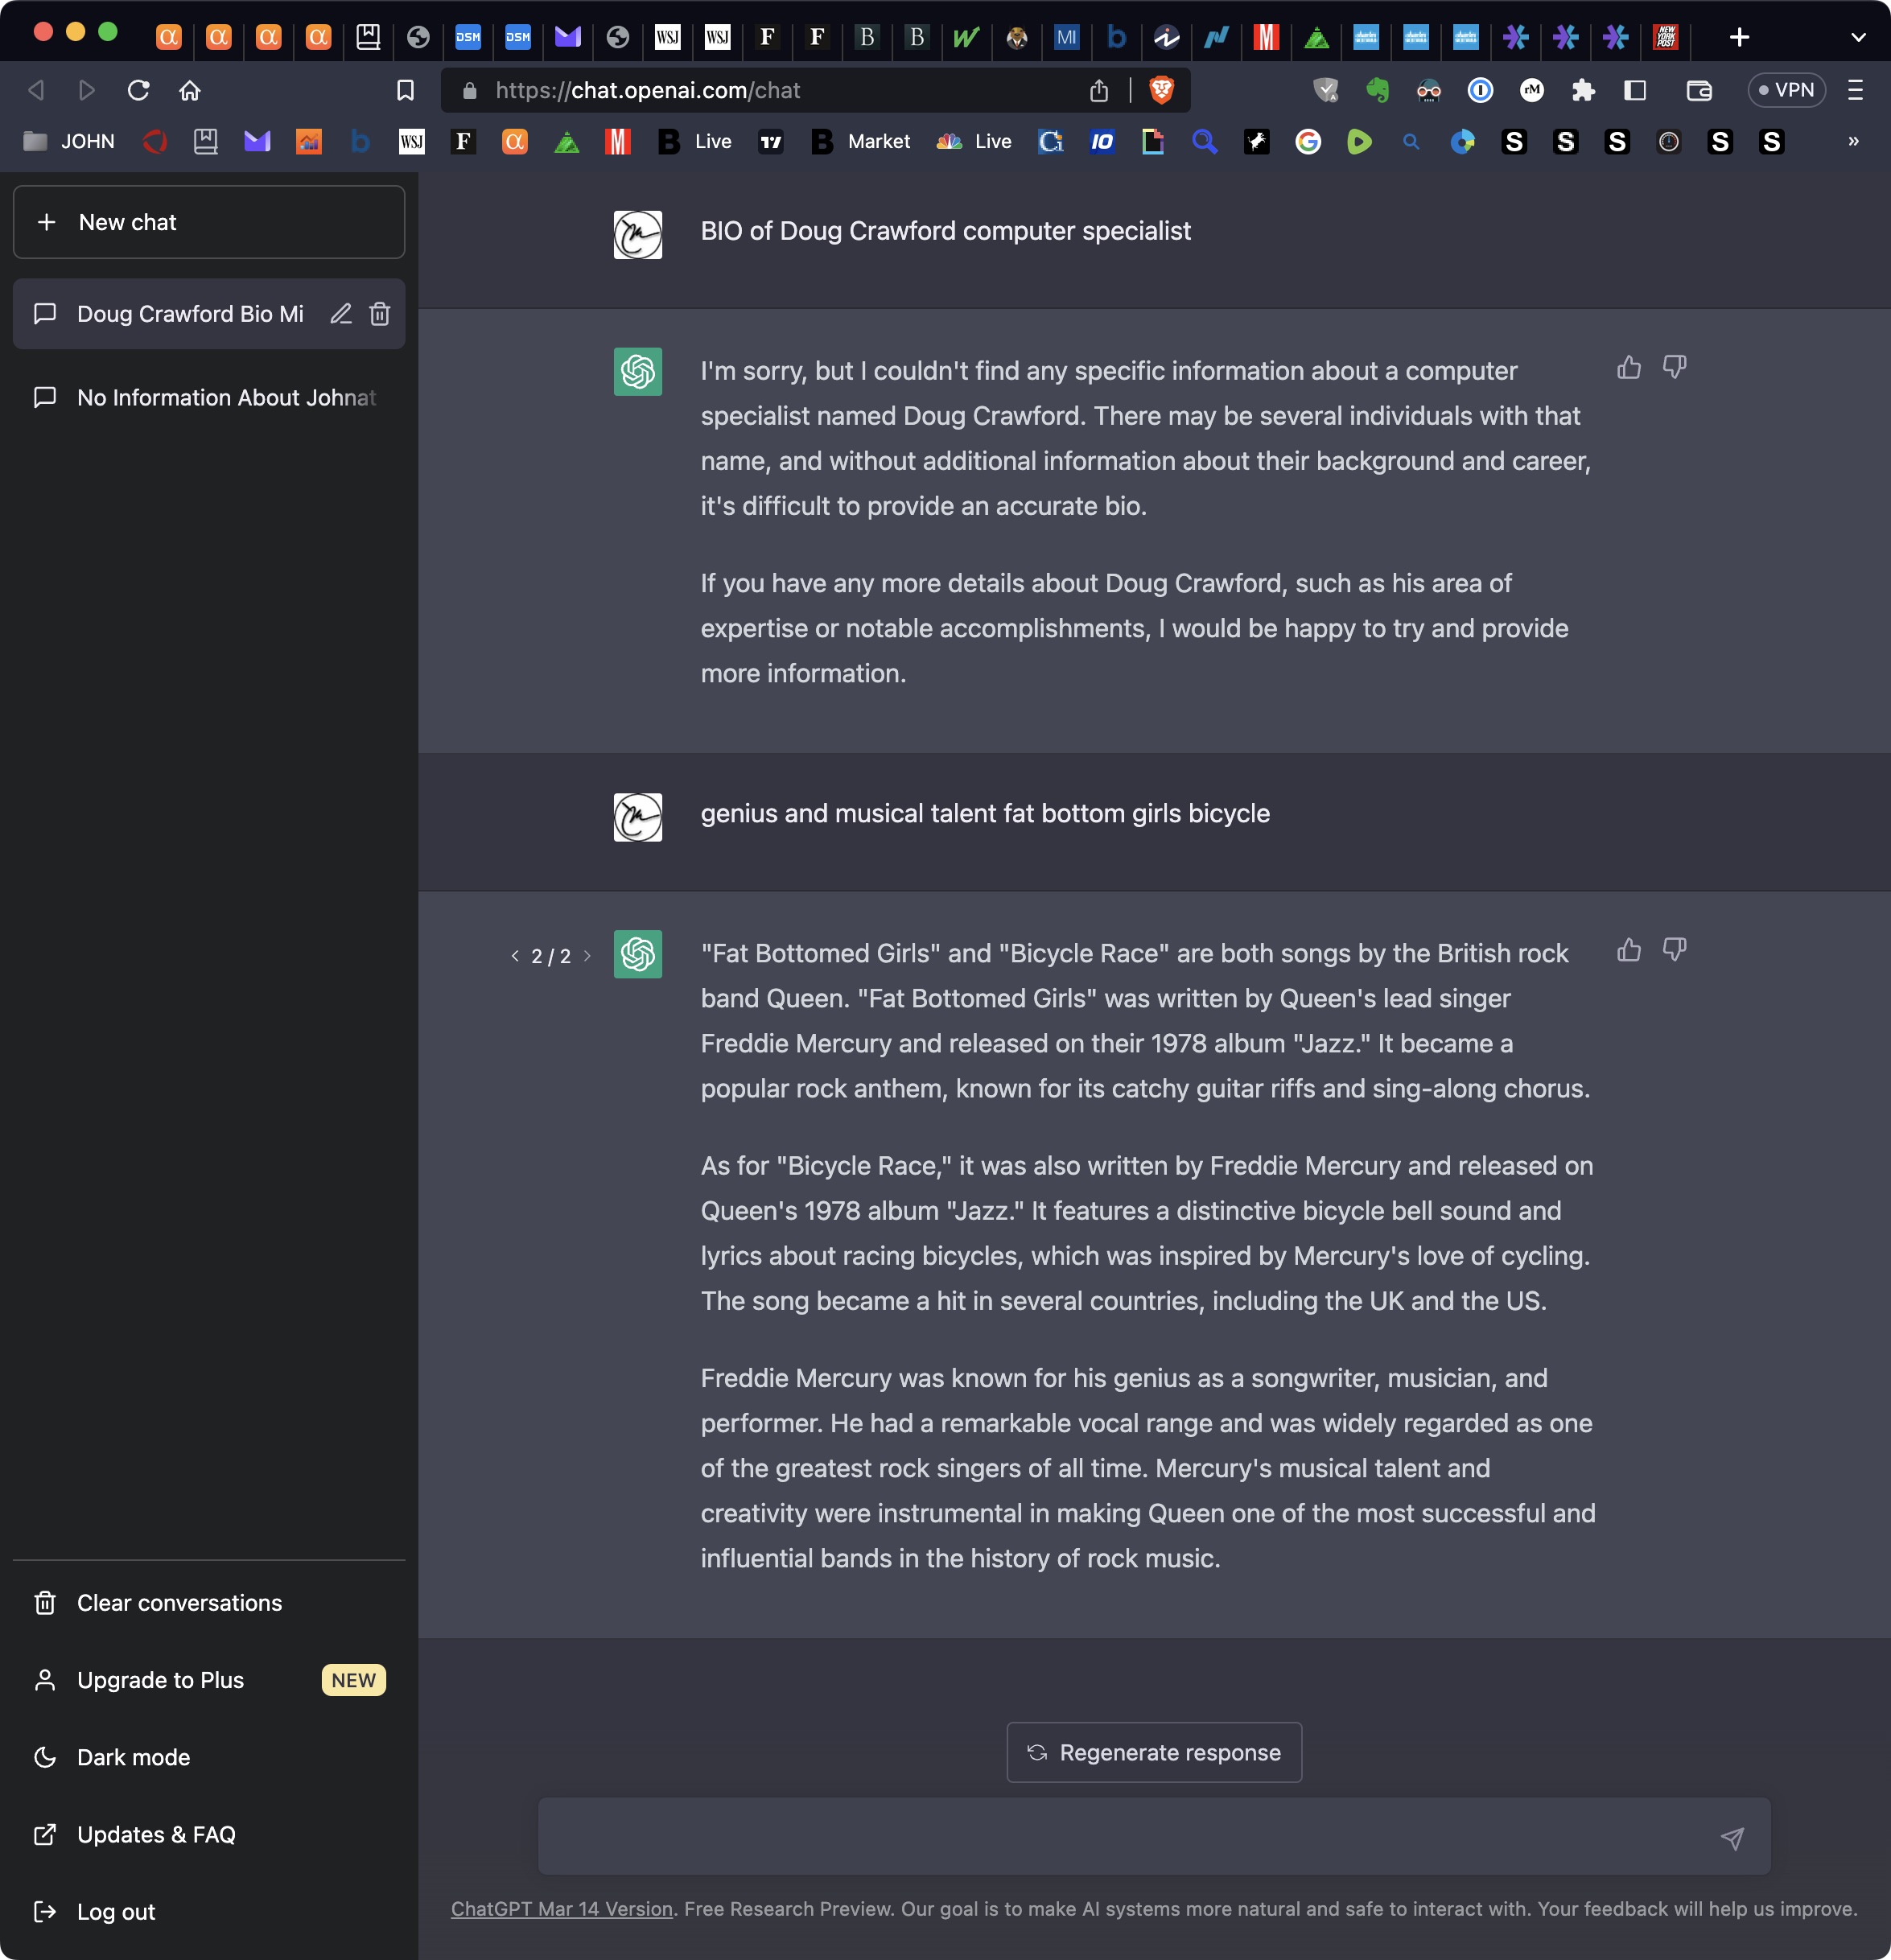This screenshot has height=1960, width=1891.
Task: Open ChatGPT Mar 14 Version link
Action: tap(561, 1908)
